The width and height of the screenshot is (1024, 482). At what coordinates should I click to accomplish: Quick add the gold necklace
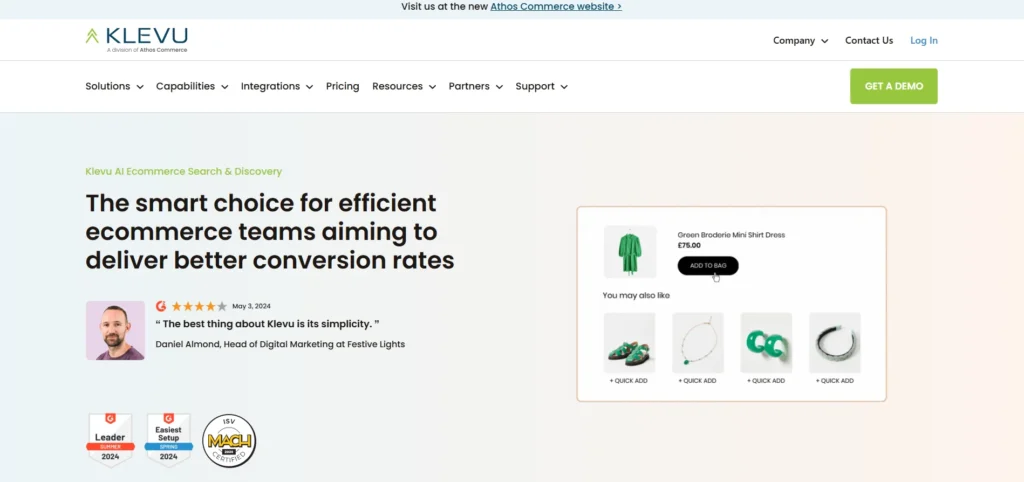click(697, 381)
